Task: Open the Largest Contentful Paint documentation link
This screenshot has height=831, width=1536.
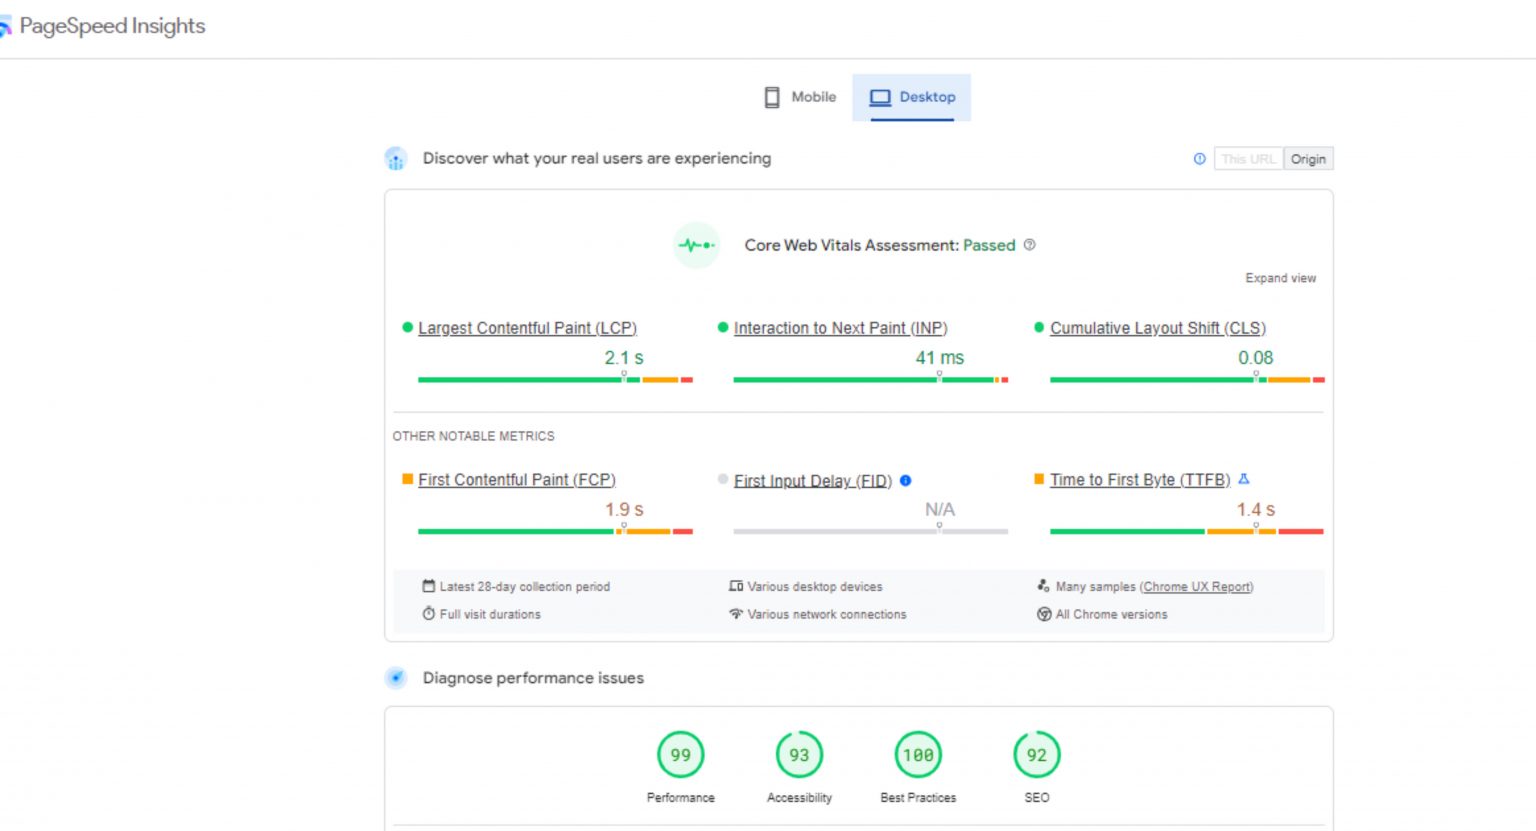Action: [528, 328]
